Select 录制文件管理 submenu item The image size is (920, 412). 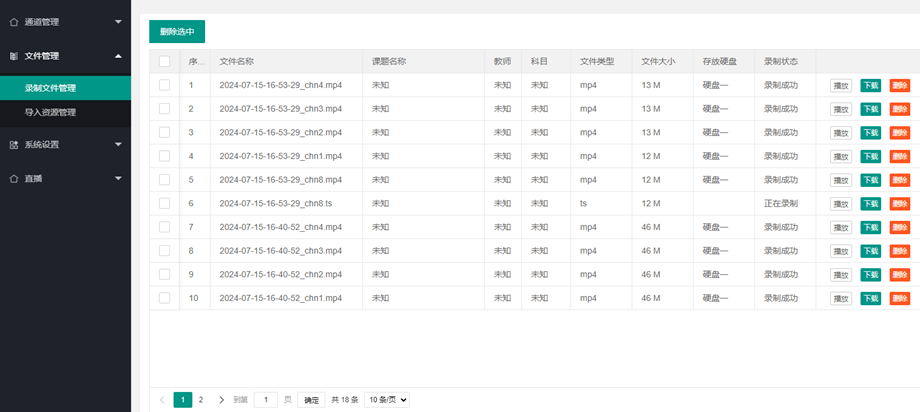[50, 88]
